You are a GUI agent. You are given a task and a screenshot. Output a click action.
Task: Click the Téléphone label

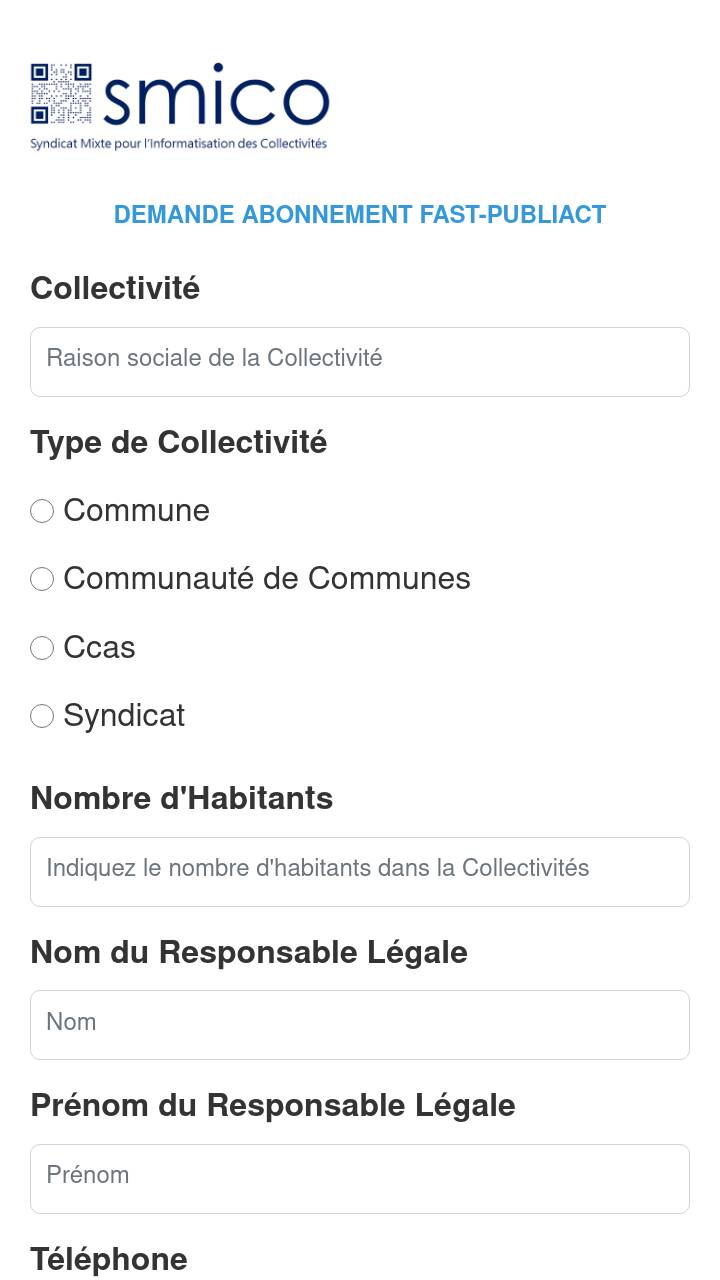(x=109, y=1259)
